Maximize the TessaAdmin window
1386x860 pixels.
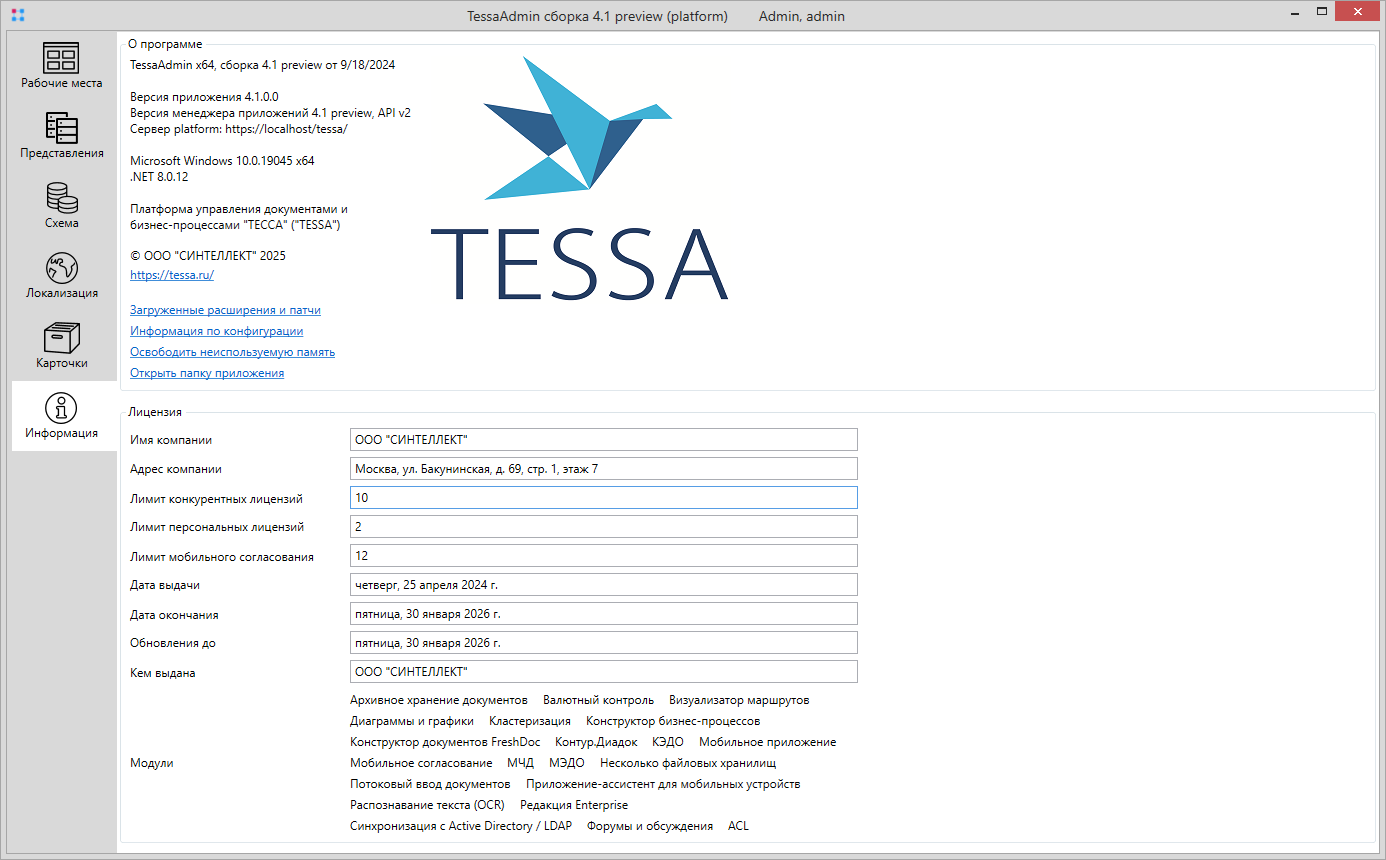pyautogui.click(x=1321, y=12)
